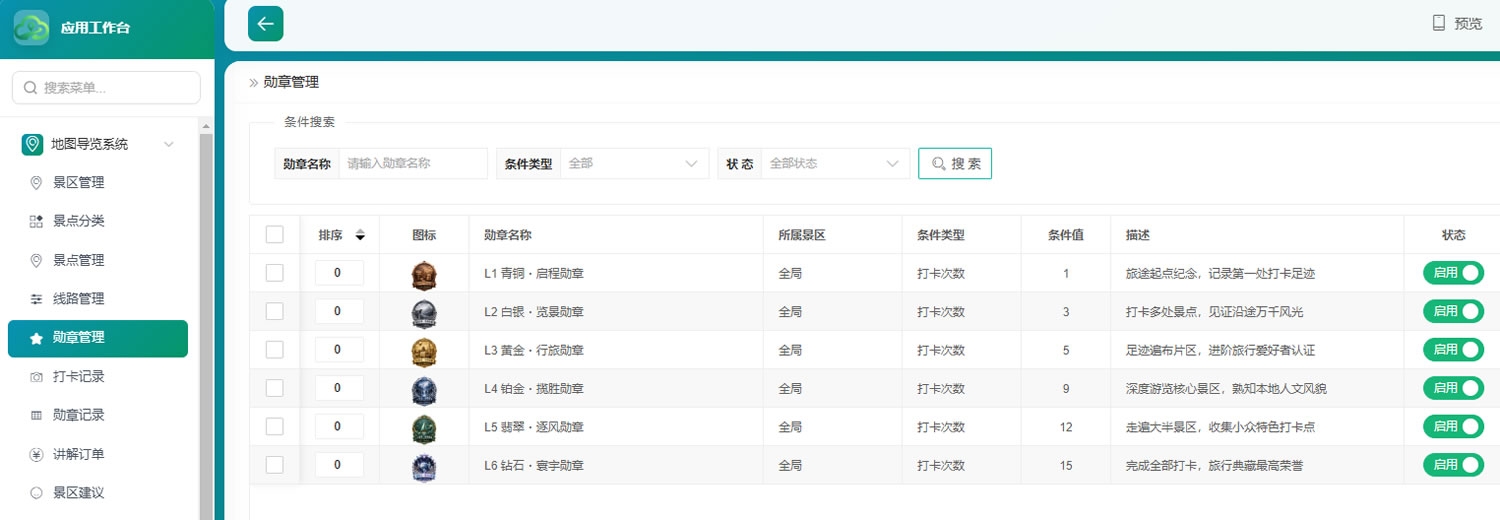Click the cloud logo of 应用工作台

31,28
